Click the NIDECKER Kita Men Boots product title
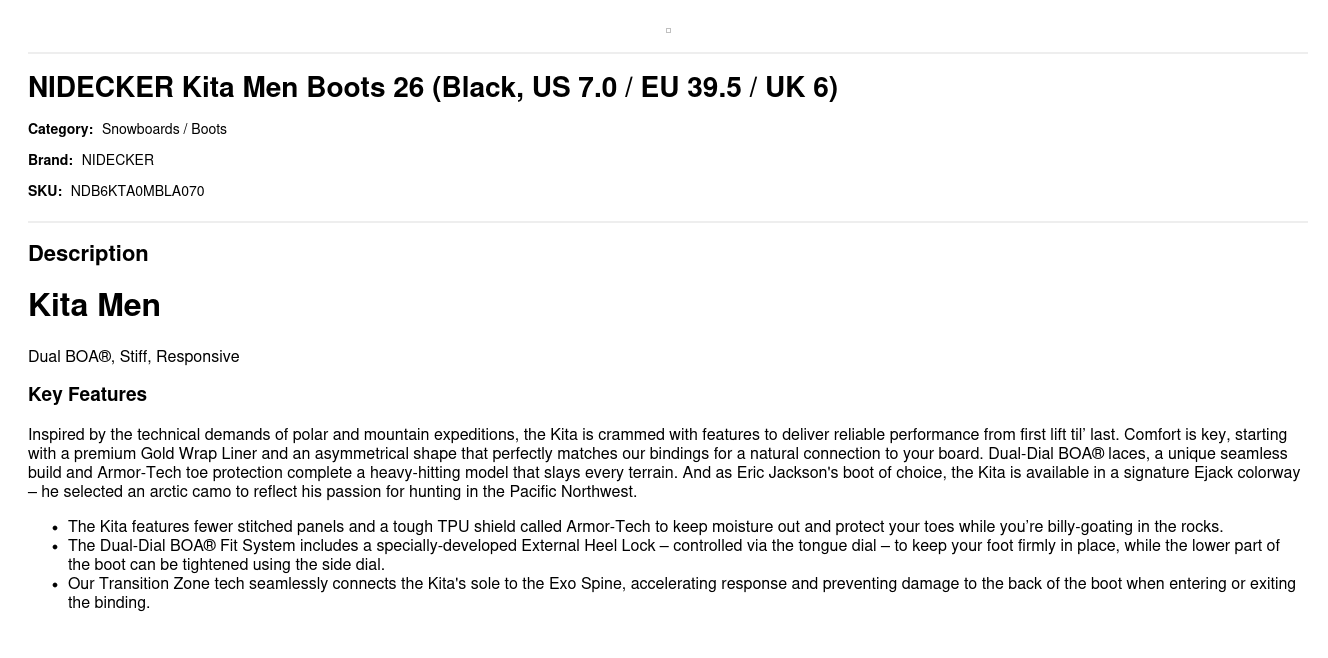Viewport: 1328px width, 658px height. tap(432, 88)
